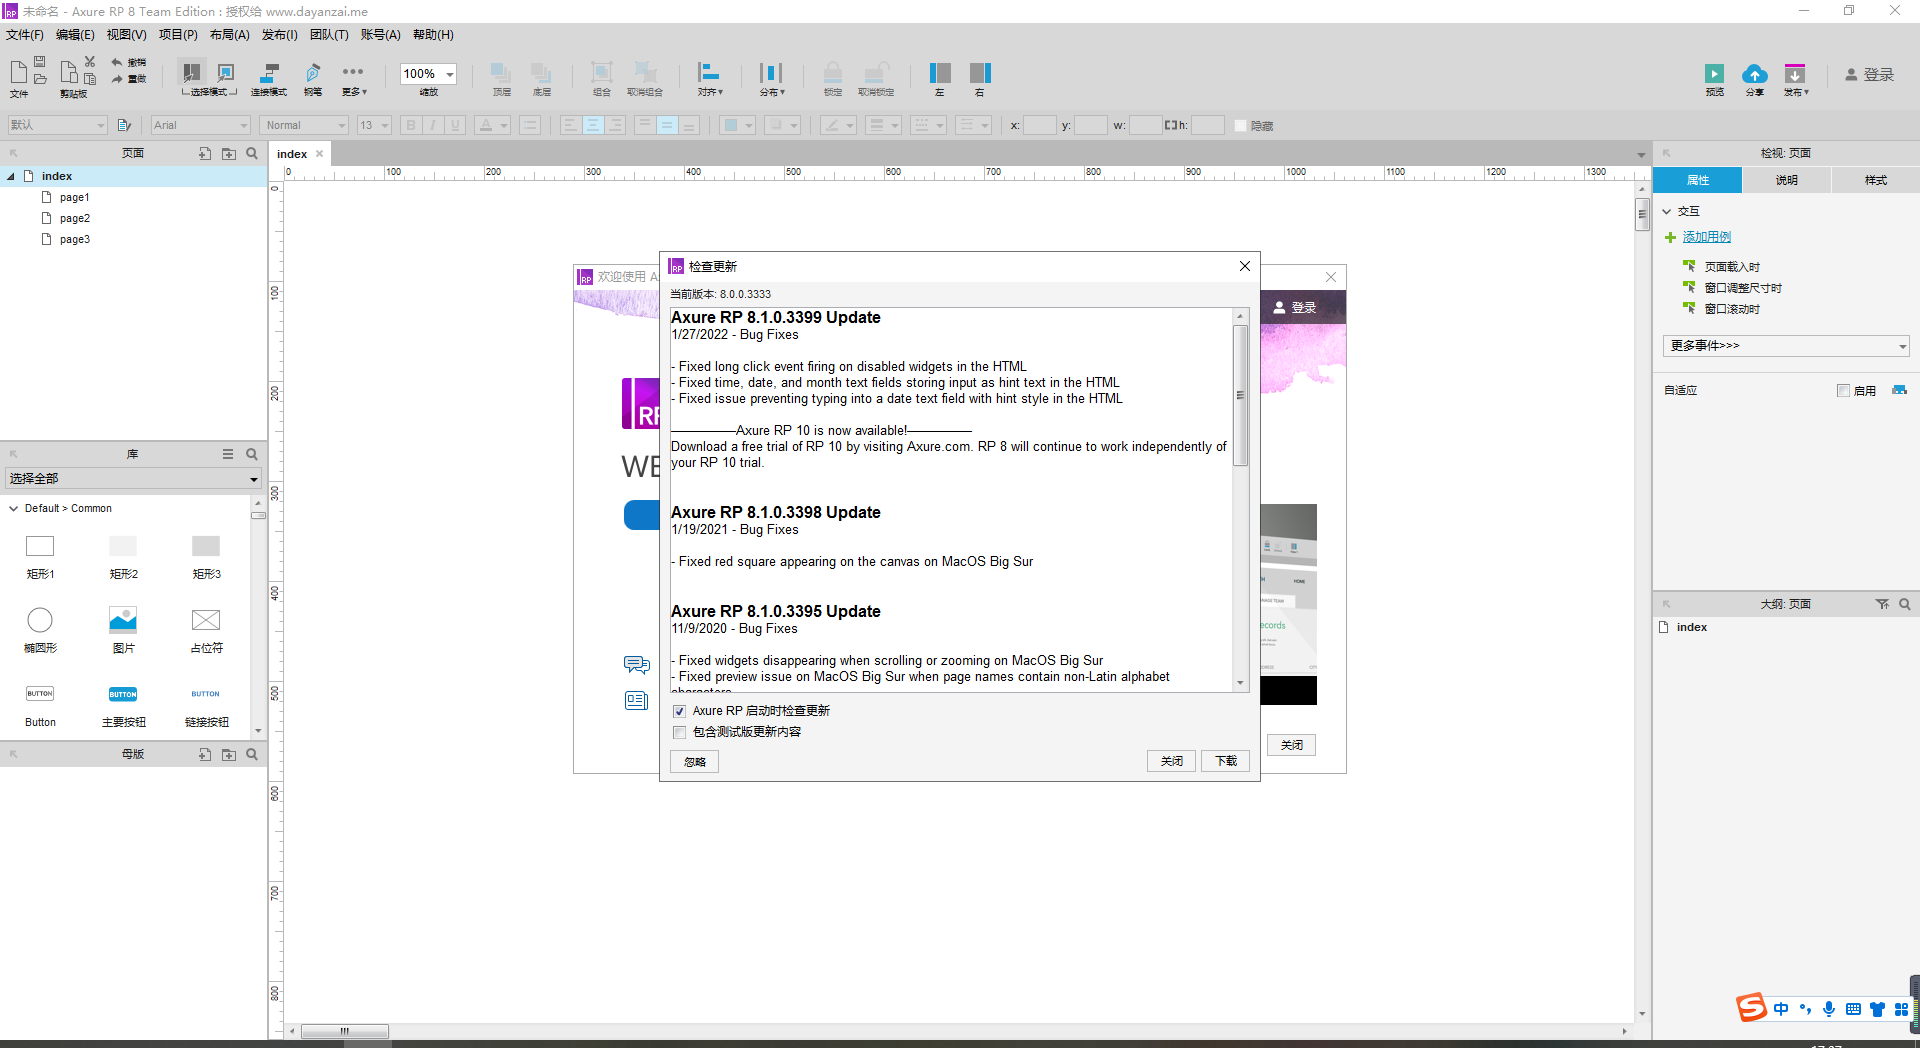This screenshot has height=1048, width=1920.
Task: Open the 帮助(H) menu
Action: [x=431, y=34]
